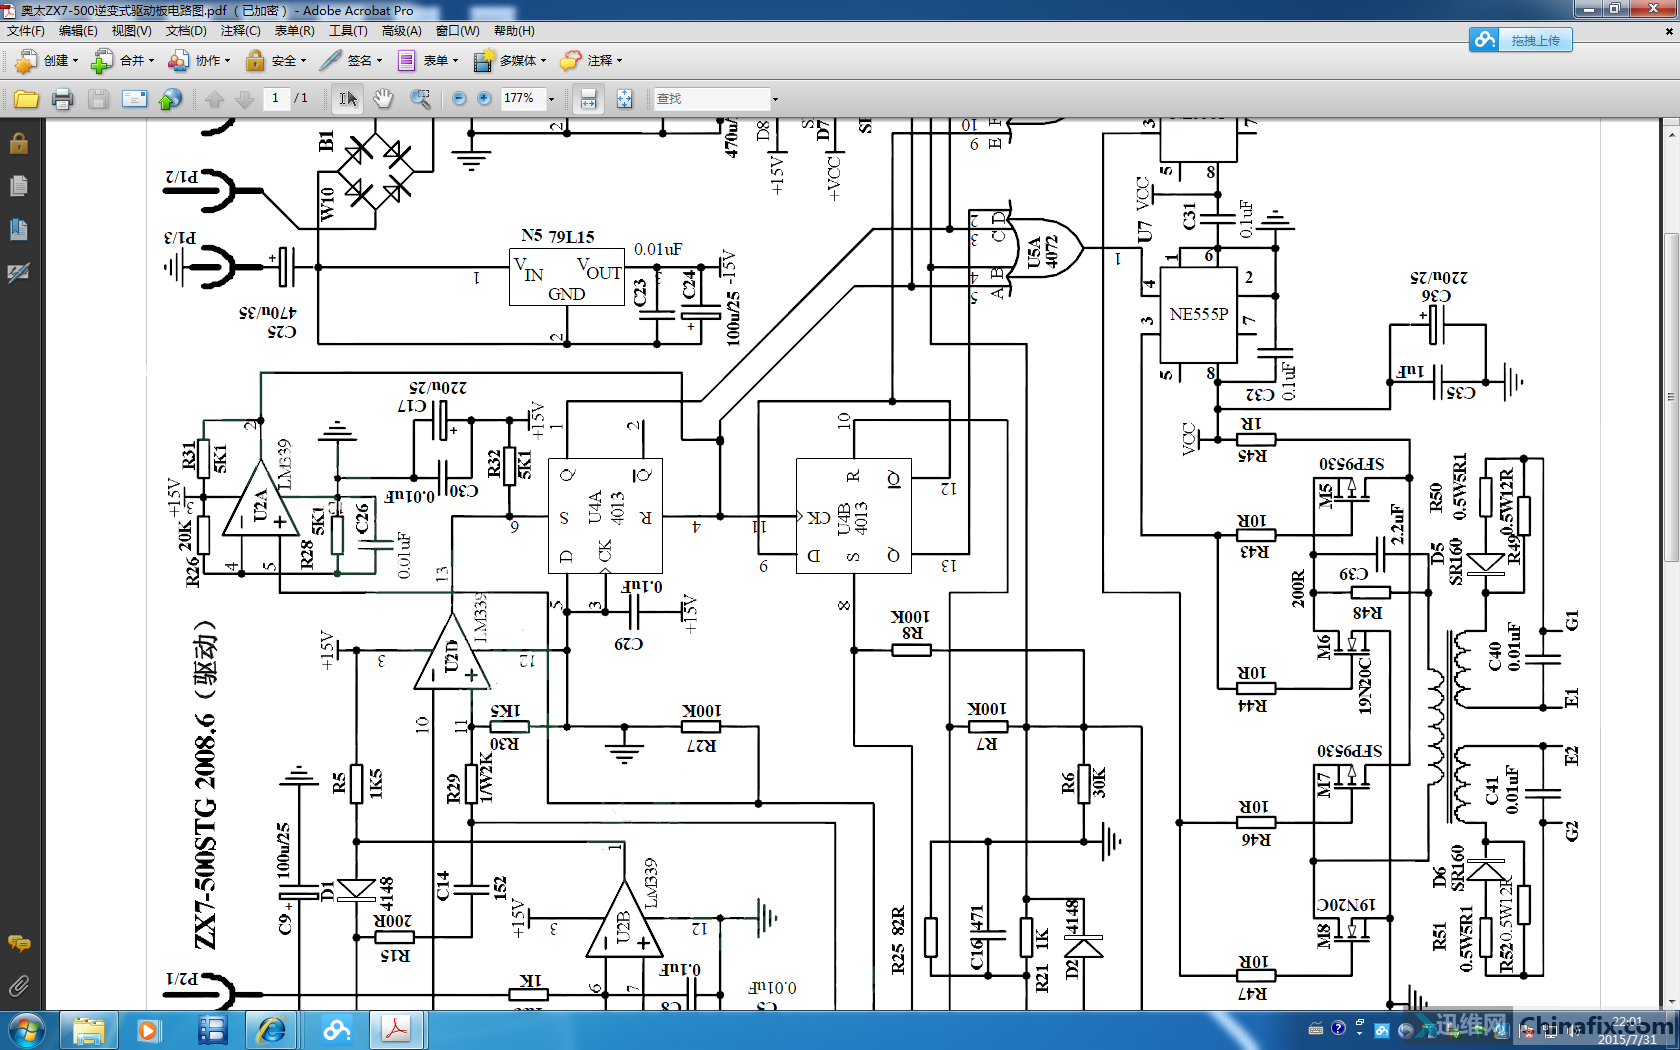Open the media player taskbar icon
Viewport: 1680px width, 1050px height.
coord(148,1030)
